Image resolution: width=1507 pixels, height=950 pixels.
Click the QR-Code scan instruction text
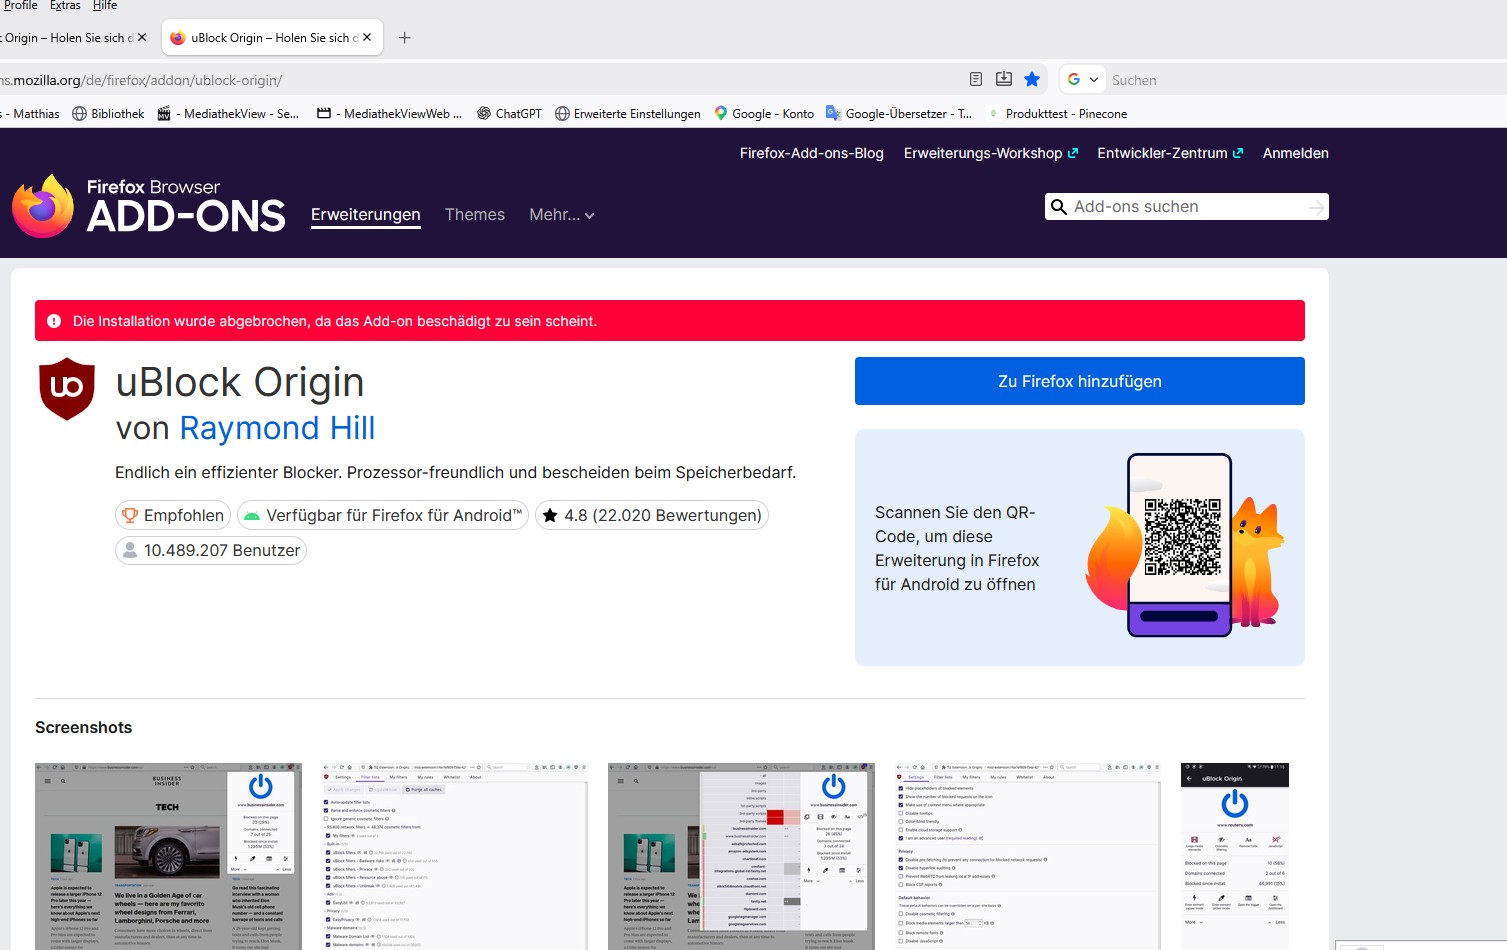pyautogui.click(x=957, y=548)
